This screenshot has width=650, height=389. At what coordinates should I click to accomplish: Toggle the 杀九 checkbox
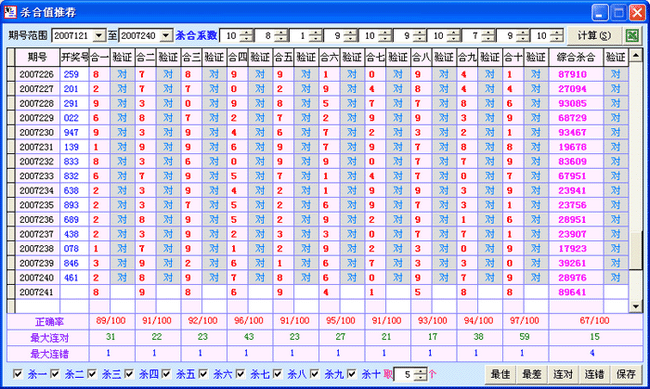pyautogui.click(x=315, y=374)
